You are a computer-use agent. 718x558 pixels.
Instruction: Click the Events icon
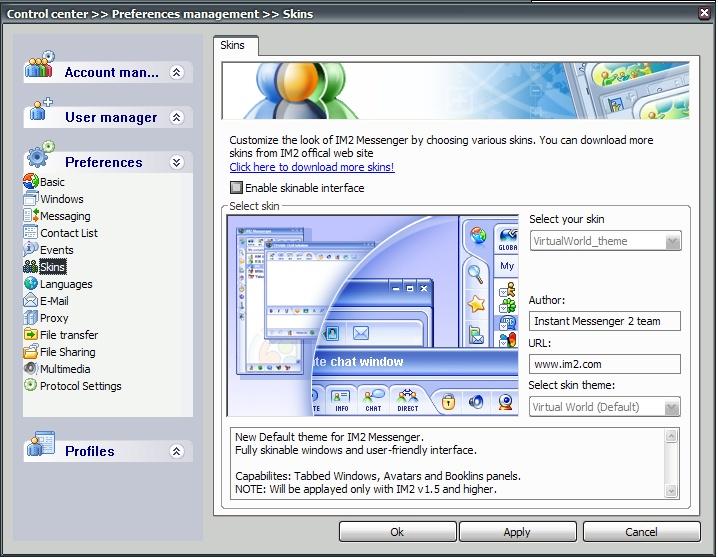pyautogui.click(x=31, y=249)
